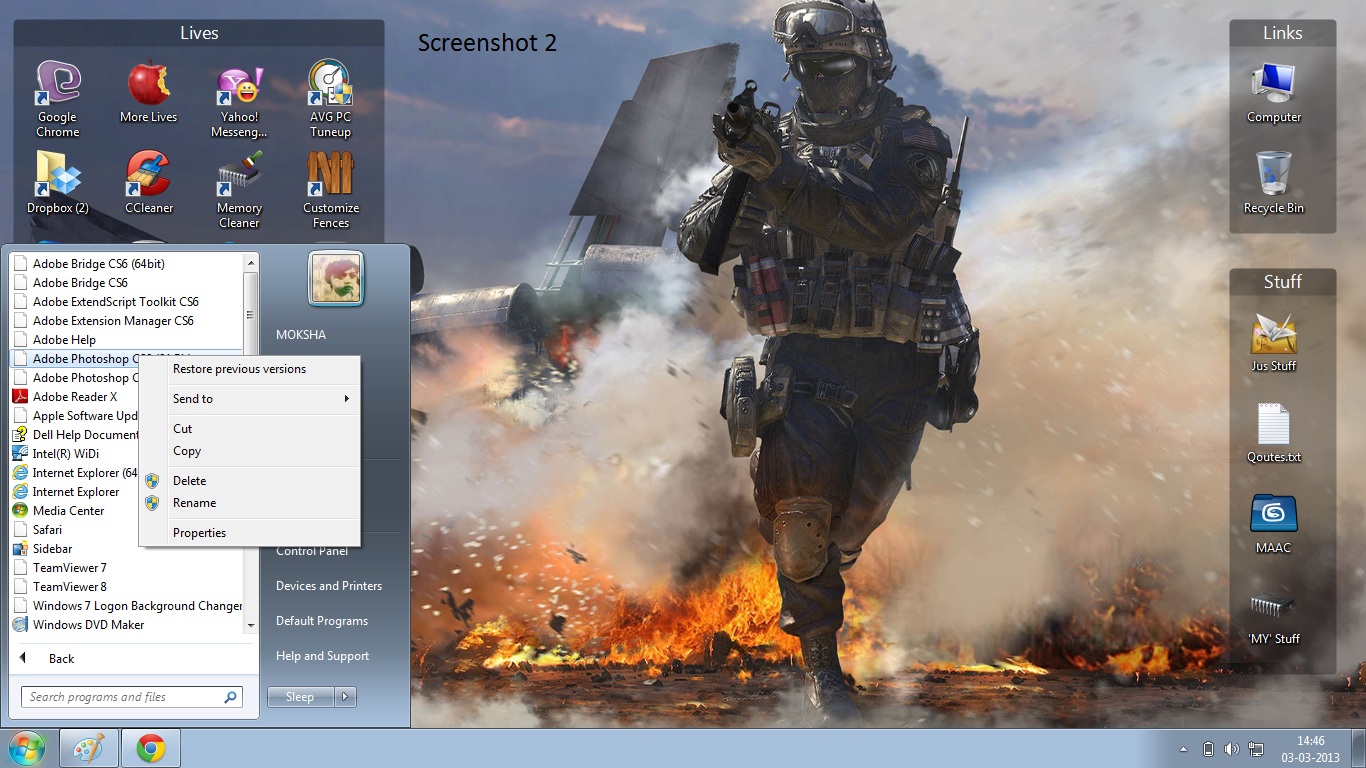
Task: Open the shutdown options arrow beside Sleep
Action: [345, 697]
